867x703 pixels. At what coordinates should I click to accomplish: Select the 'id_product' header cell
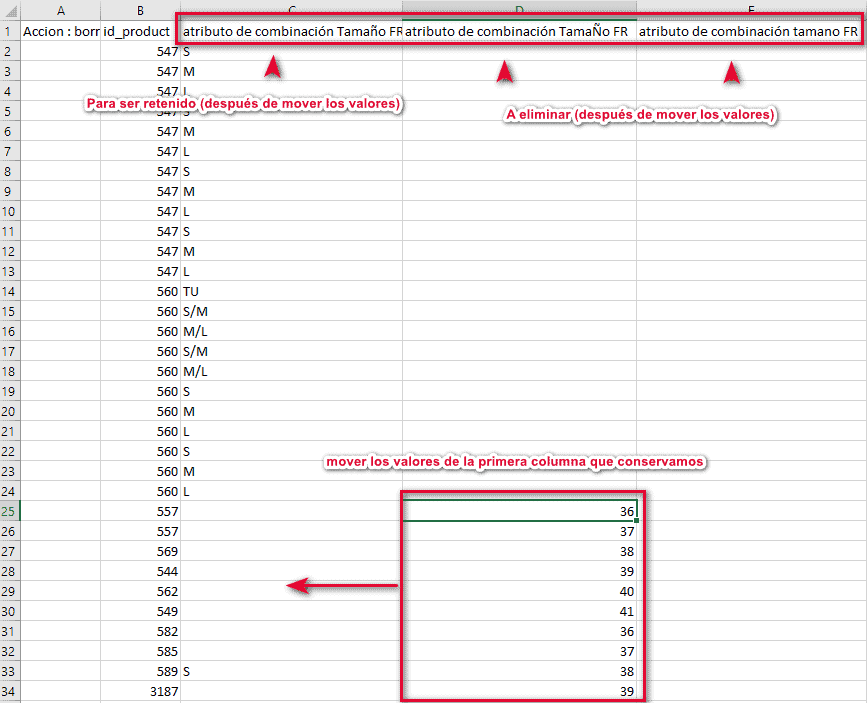pos(140,31)
